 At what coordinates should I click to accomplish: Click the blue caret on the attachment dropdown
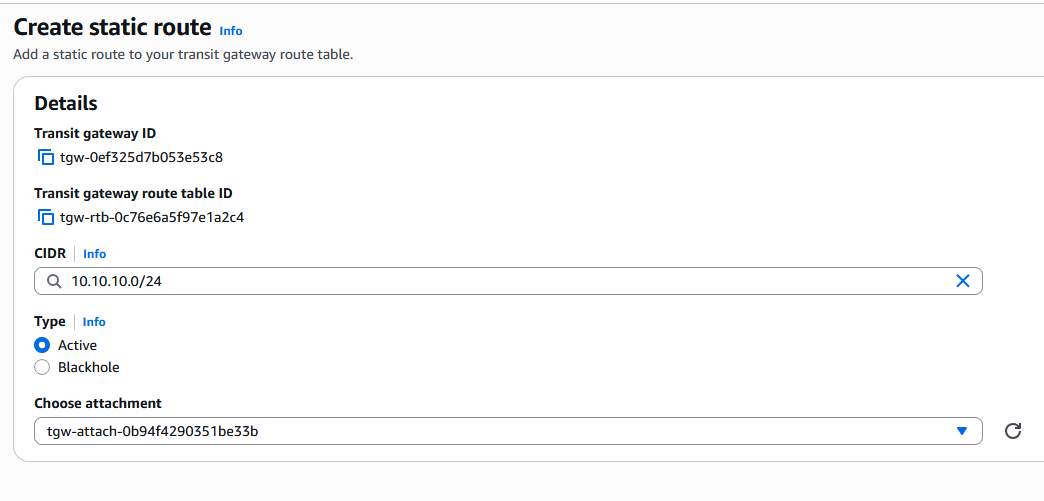962,431
